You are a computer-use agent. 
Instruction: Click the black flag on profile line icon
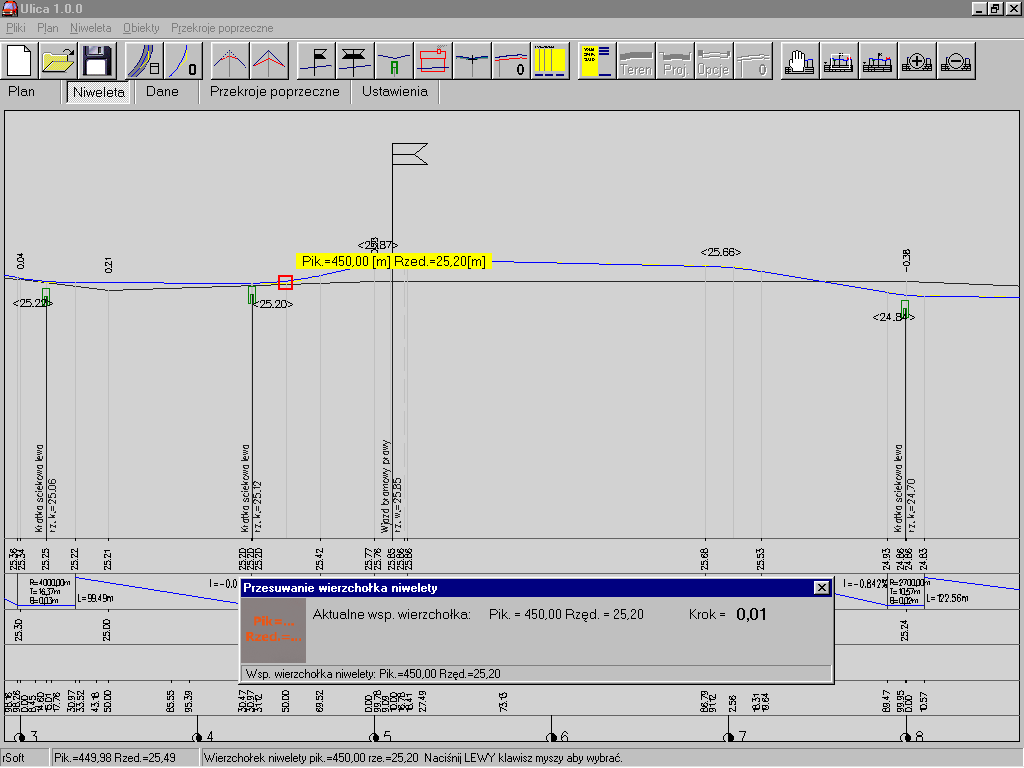318,61
